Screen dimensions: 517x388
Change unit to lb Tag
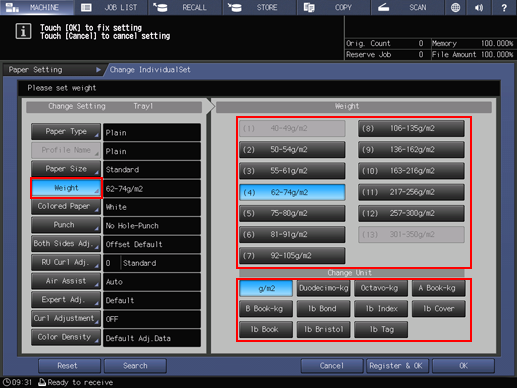[381, 330]
